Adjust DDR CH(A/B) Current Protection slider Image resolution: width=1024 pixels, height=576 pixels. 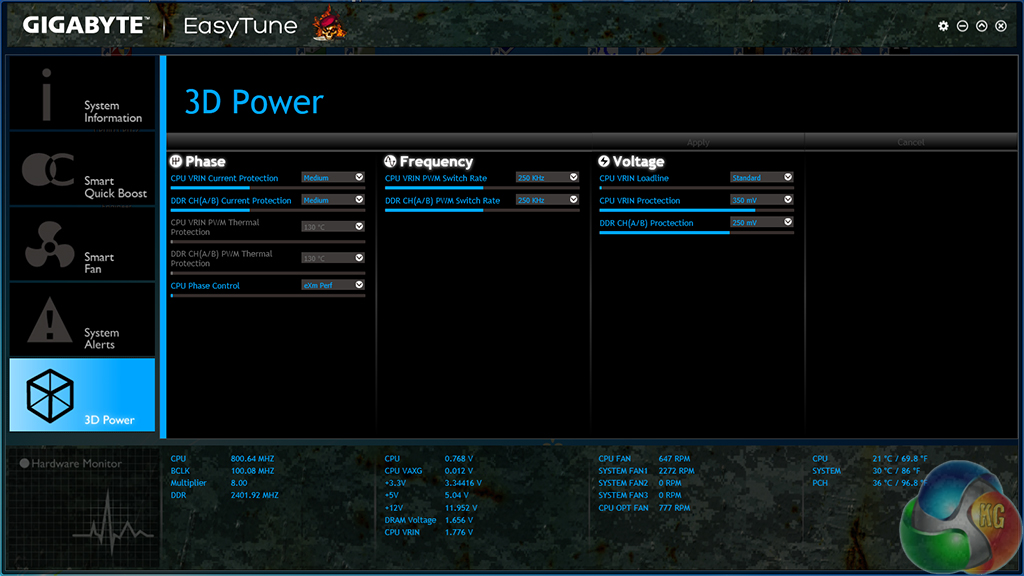click(x=268, y=210)
